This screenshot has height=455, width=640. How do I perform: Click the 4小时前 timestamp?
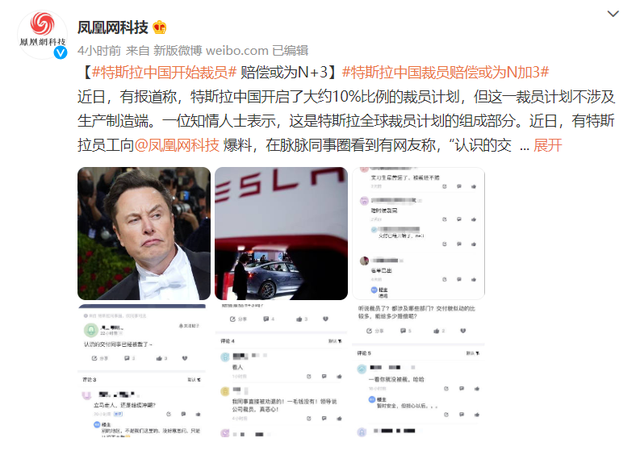(x=99, y=51)
